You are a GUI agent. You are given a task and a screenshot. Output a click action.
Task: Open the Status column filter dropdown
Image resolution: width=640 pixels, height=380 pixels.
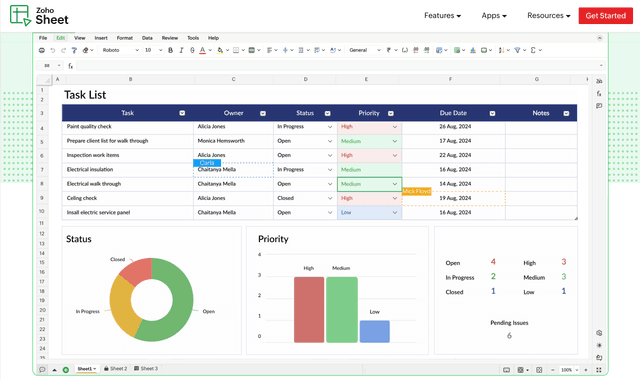coord(327,113)
